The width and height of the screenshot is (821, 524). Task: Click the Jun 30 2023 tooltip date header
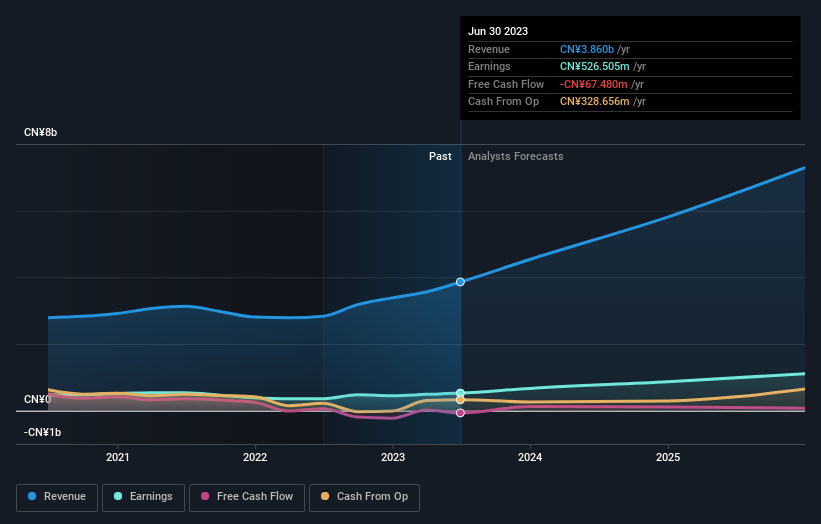tap(498, 31)
